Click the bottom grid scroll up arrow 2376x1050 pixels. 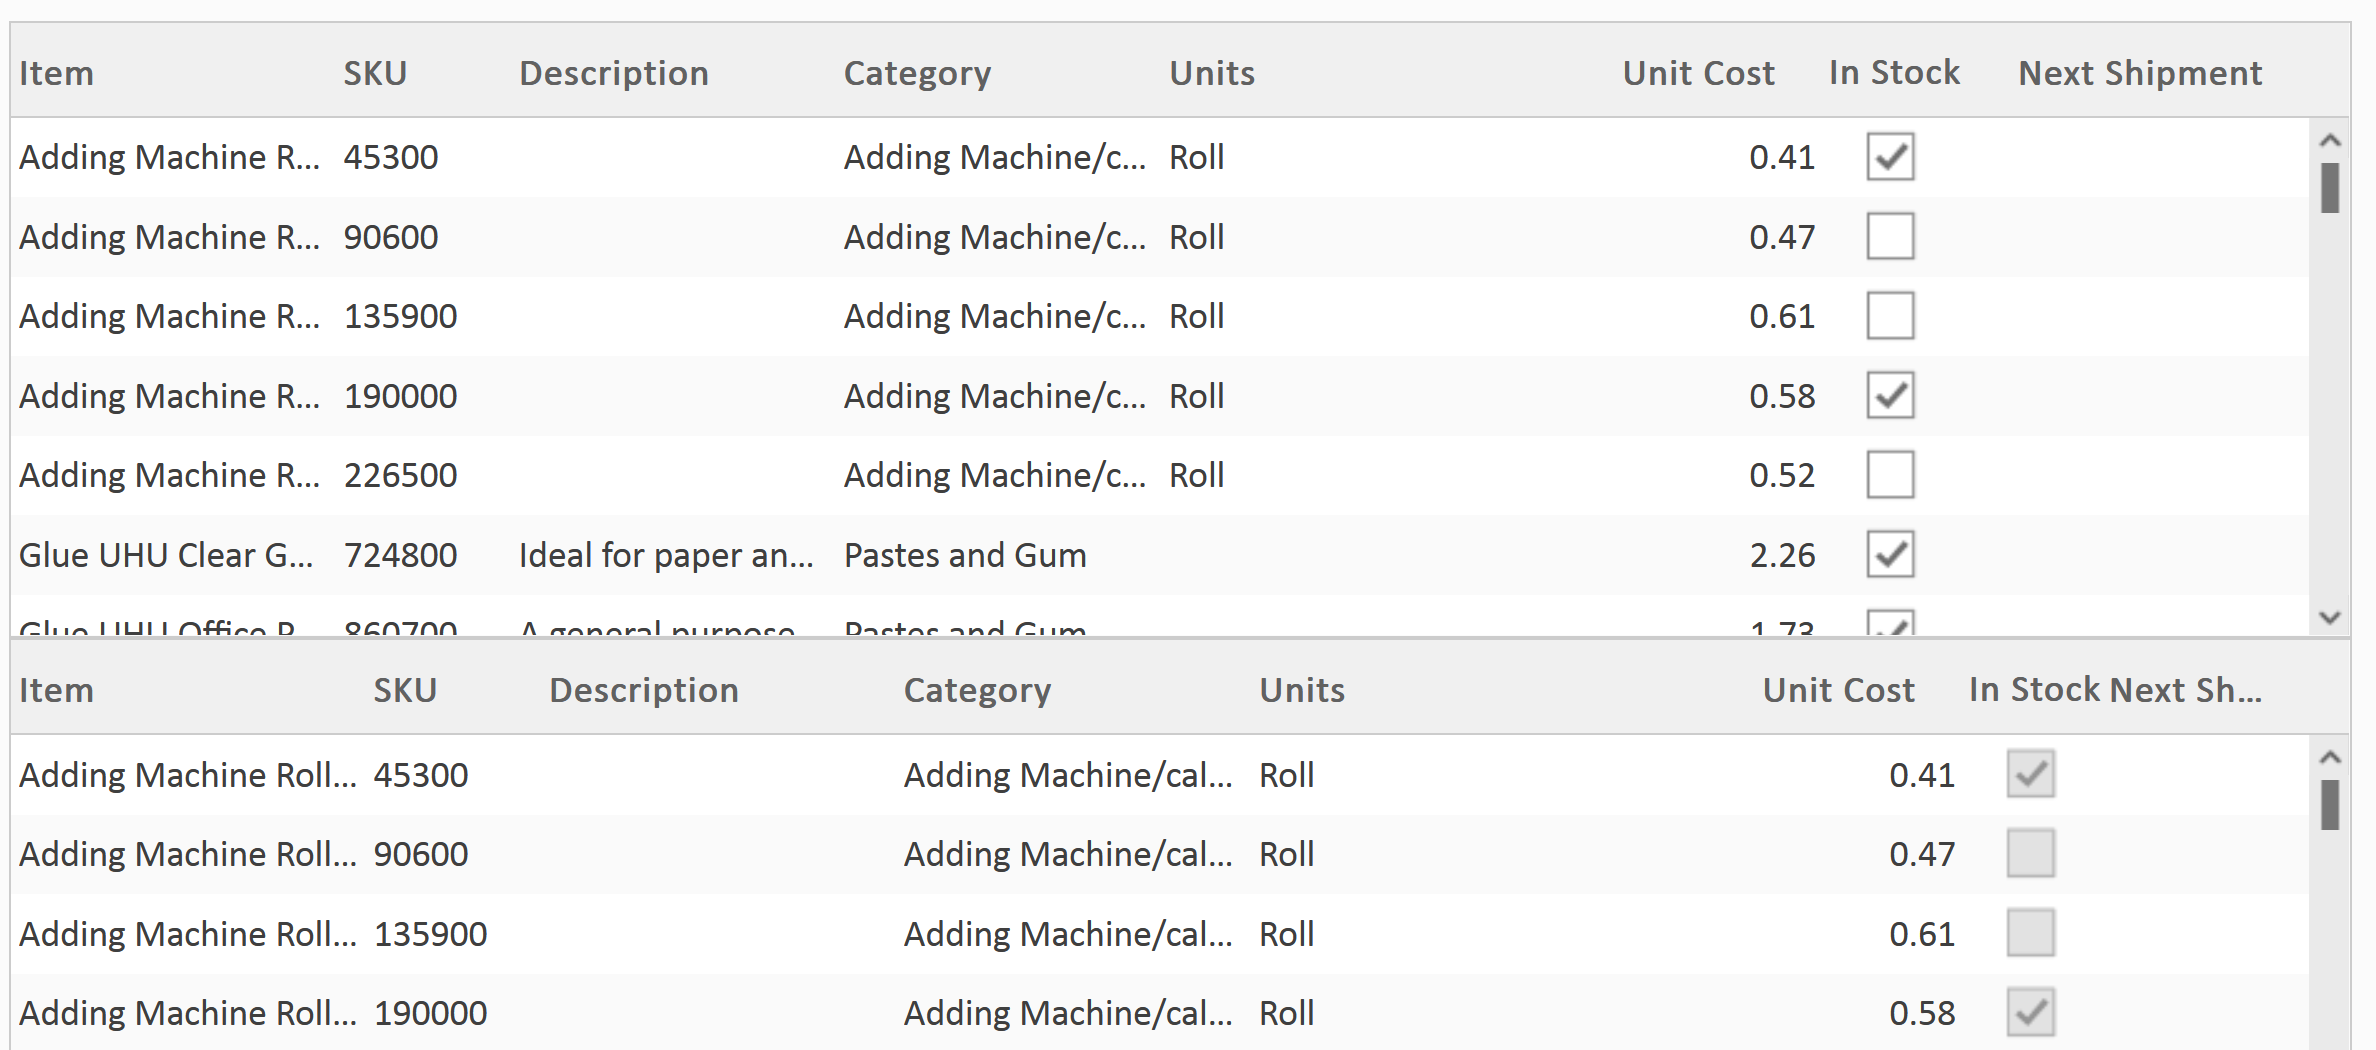pos(2330,758)
